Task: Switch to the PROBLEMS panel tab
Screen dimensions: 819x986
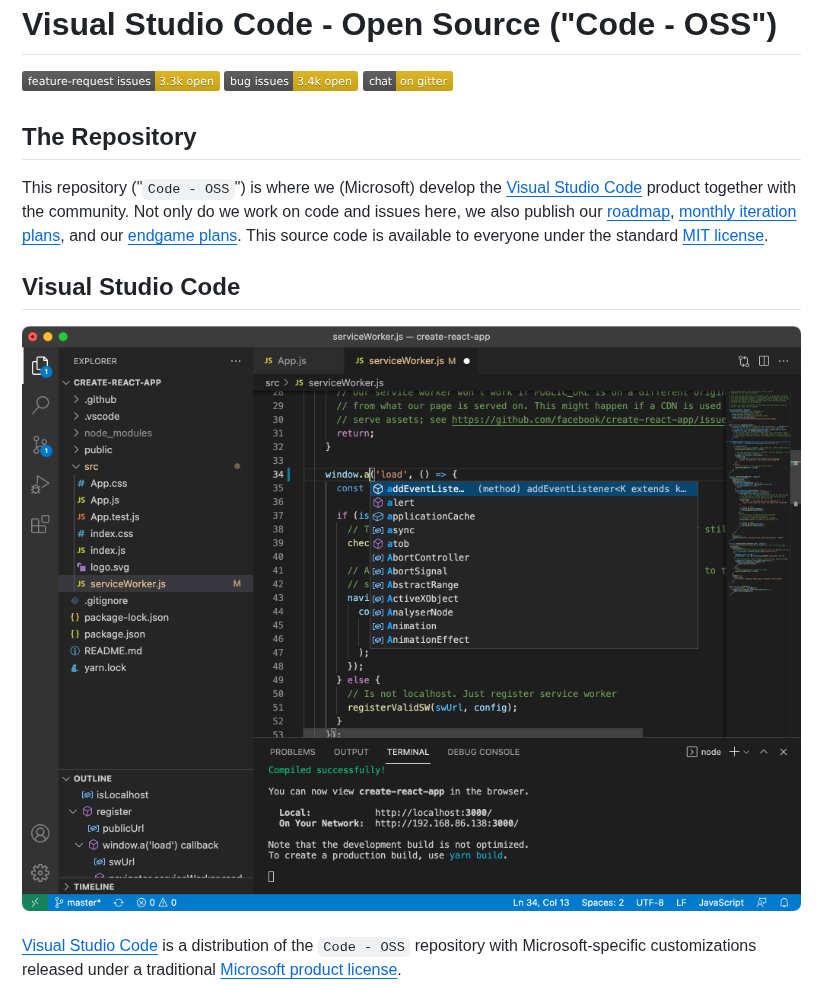Action: tap(292, 752)
